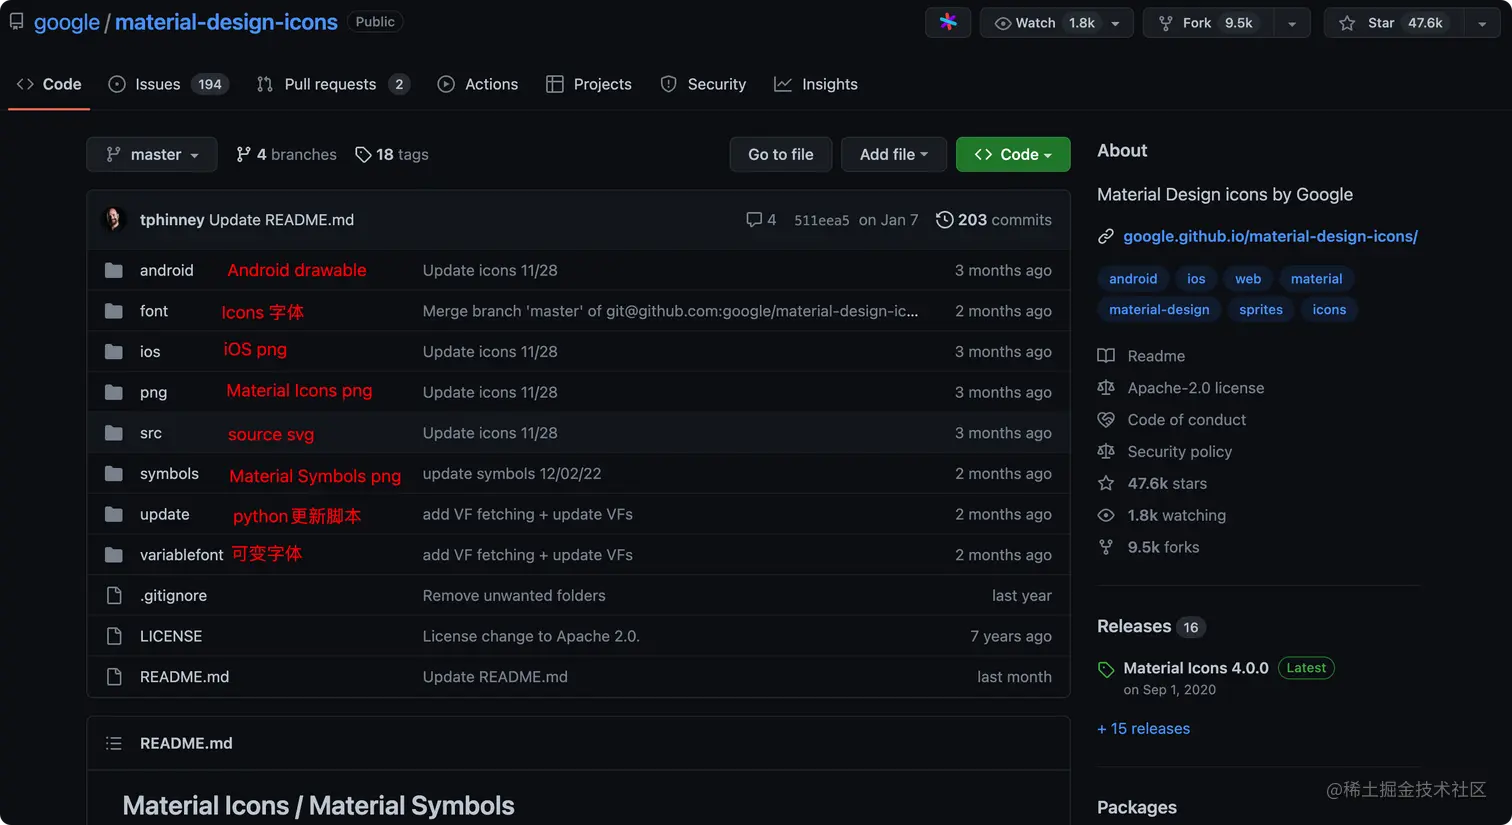Viewport: 1512px width, 825px height.
Task: Click the .gitignore file icon
Action: pyautogui.click(x=114, y=596)
